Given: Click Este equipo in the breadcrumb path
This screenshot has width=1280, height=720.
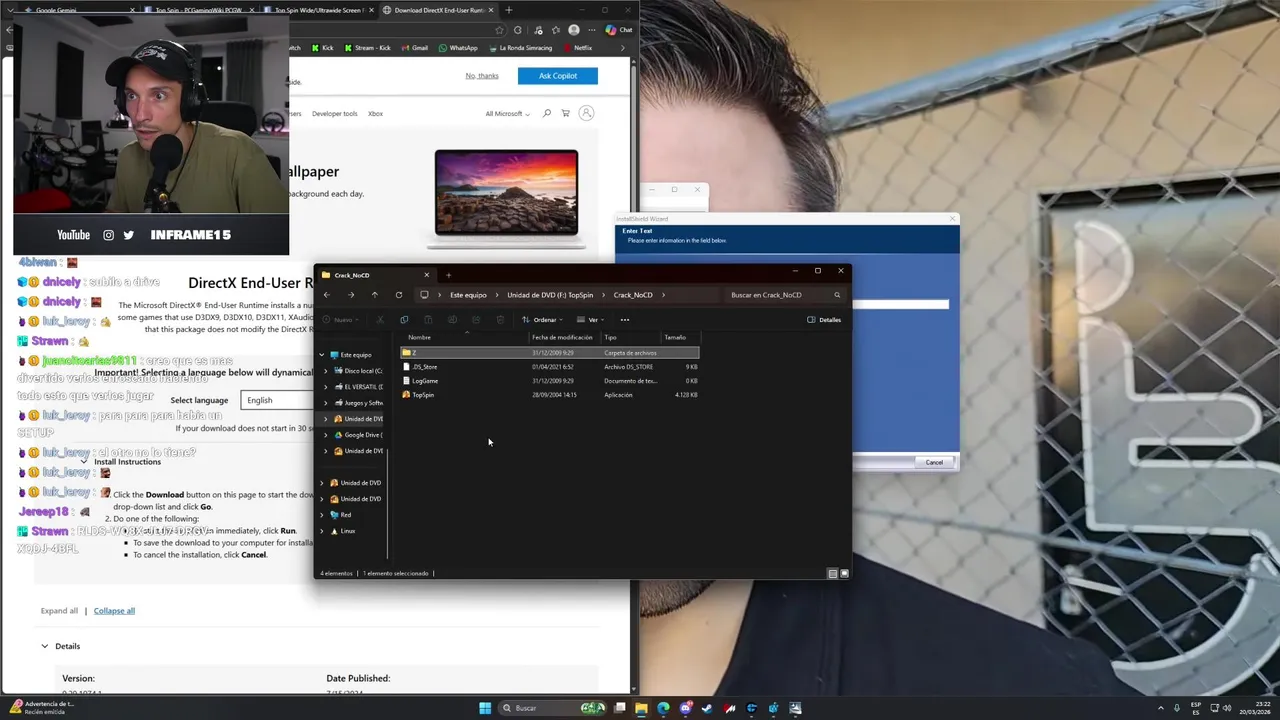Looking at the screenshot, I should (468, 295).
